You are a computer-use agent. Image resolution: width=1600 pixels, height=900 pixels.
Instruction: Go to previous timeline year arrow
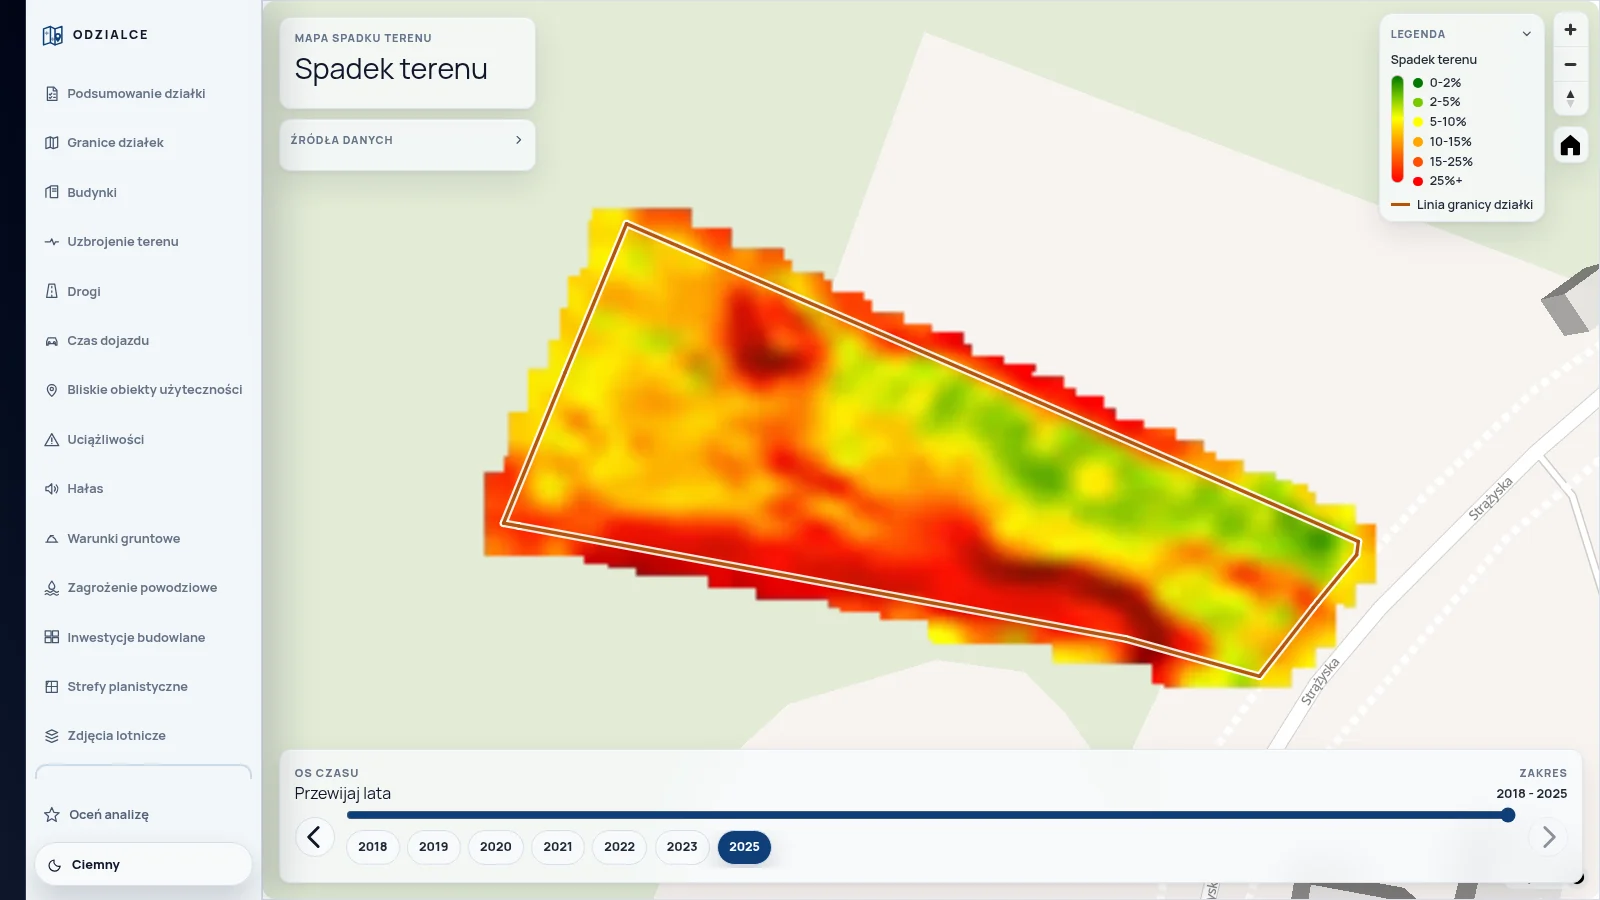click(314, 837)
